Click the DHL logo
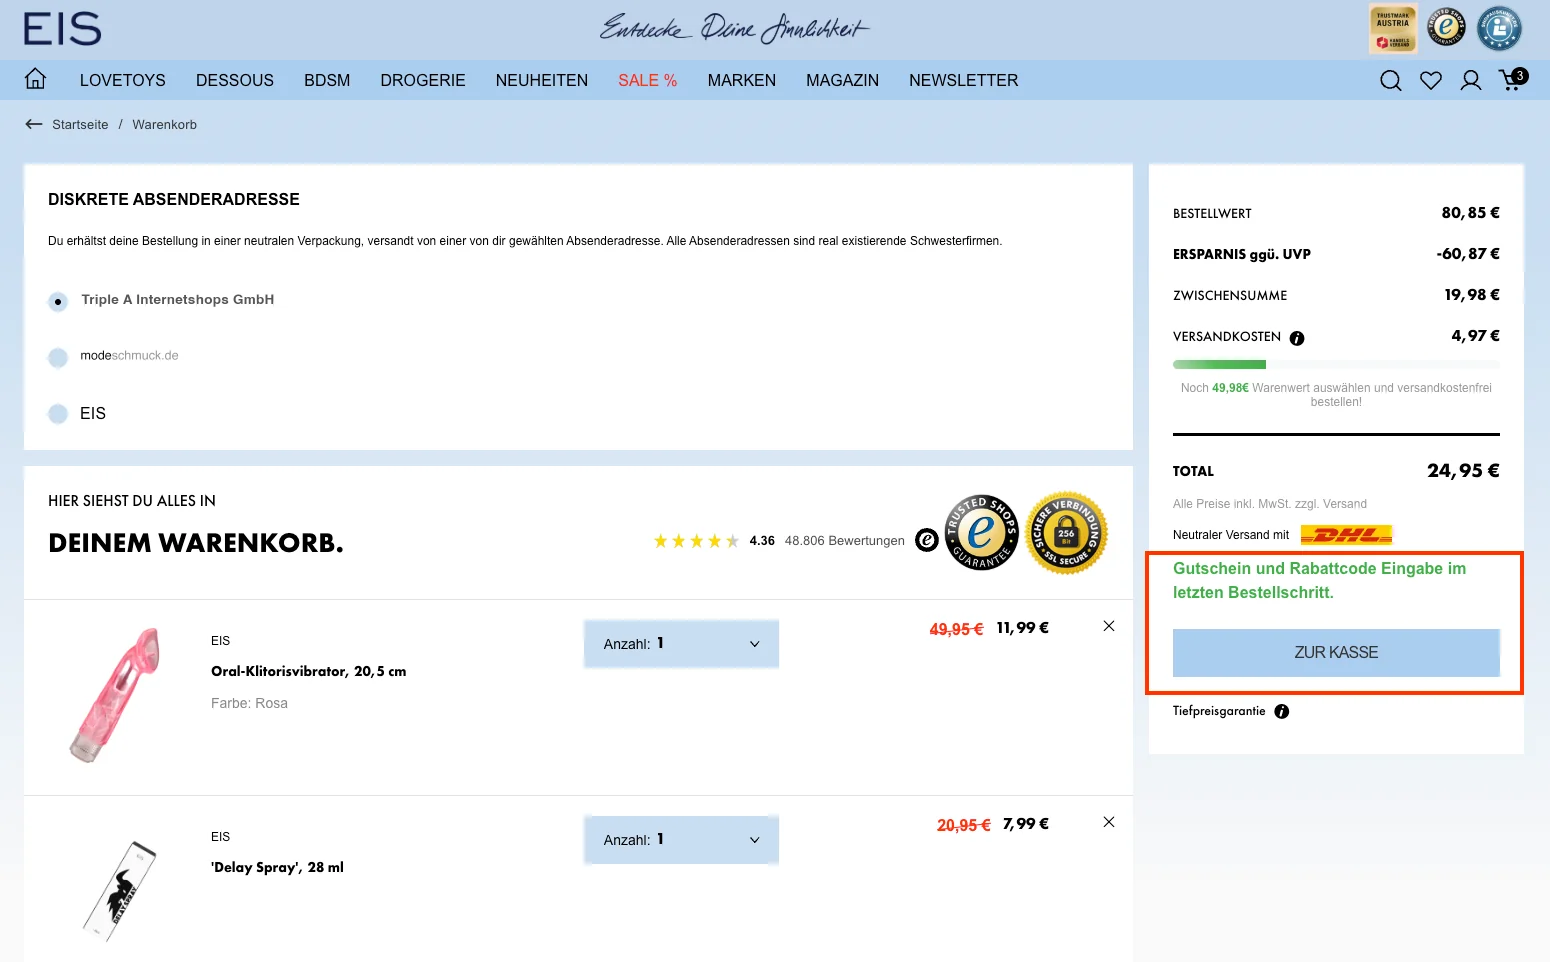This screenshot has height=962, width=1550. 1346,535
